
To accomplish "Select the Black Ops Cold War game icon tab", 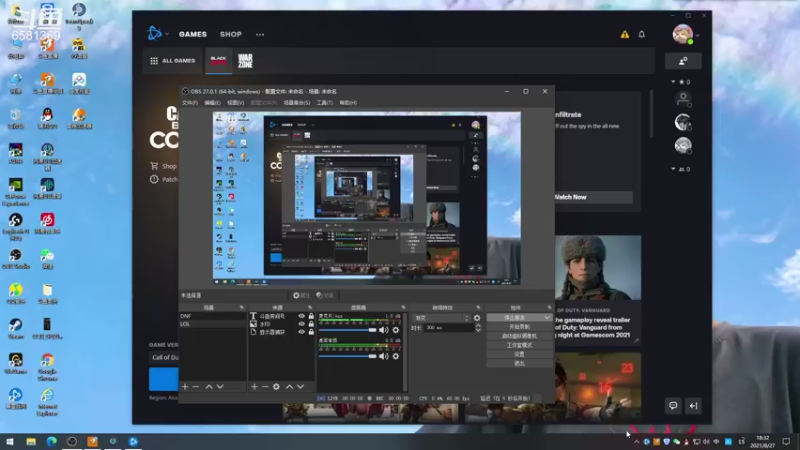I will [218, 61].
